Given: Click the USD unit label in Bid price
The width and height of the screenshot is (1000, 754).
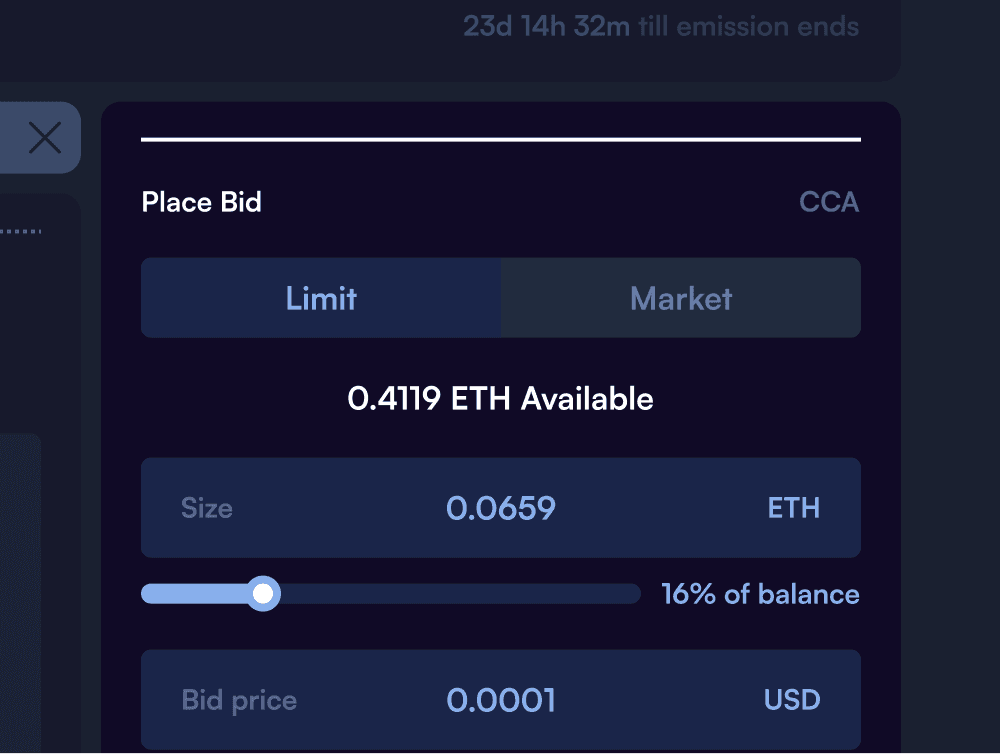Looking at the screenshot, I should [x=792, y=700].
